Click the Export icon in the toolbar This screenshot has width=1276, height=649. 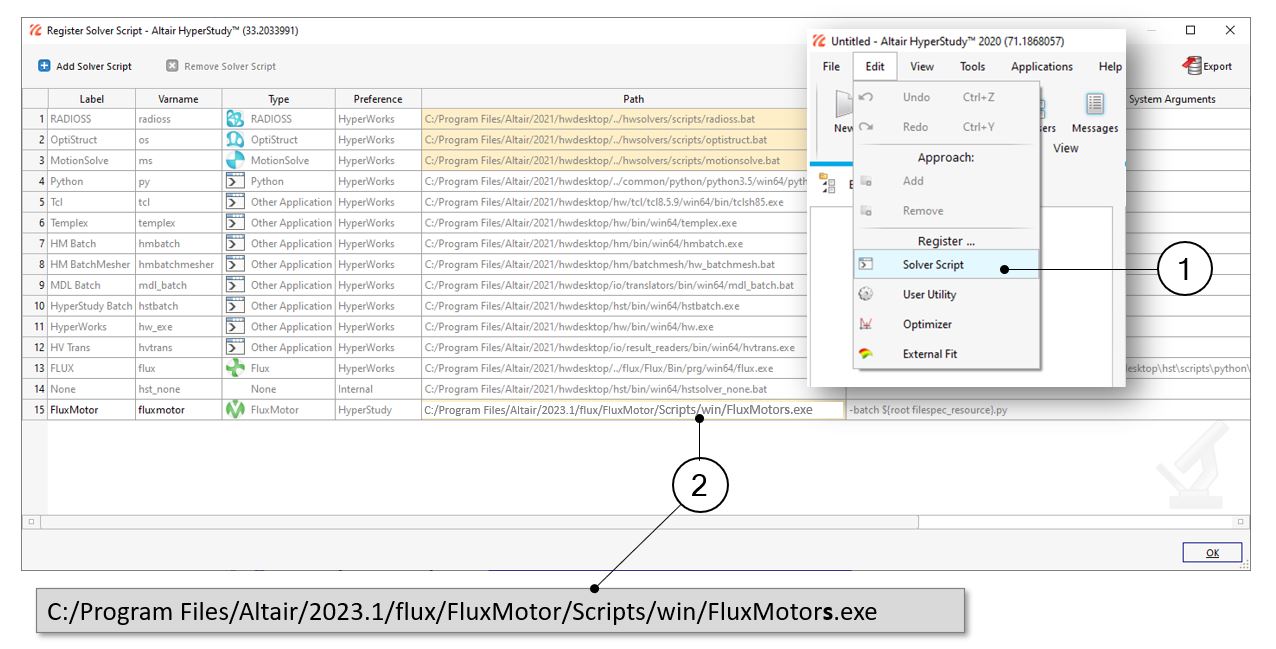(x=1192, y=66)
